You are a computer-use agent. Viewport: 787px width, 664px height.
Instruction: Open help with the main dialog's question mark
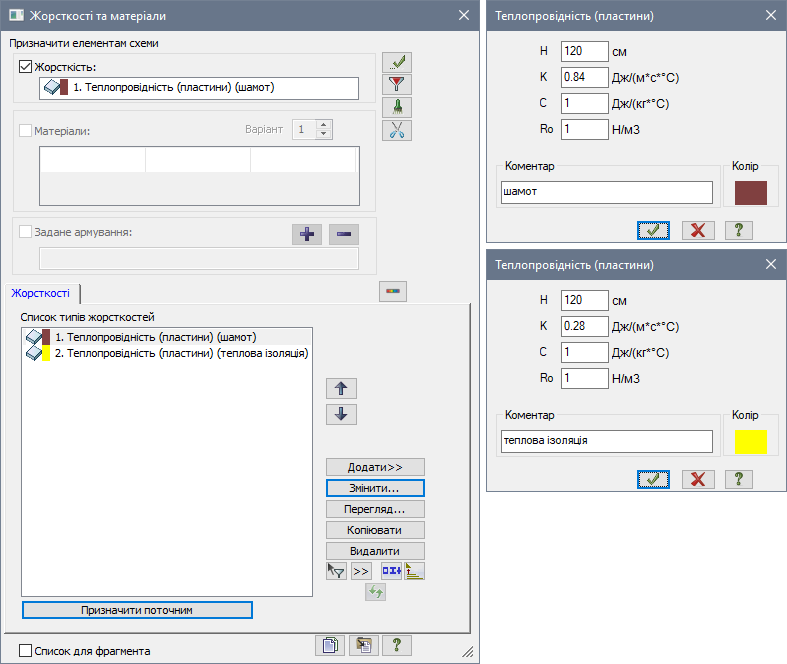(x=396, y=646)
